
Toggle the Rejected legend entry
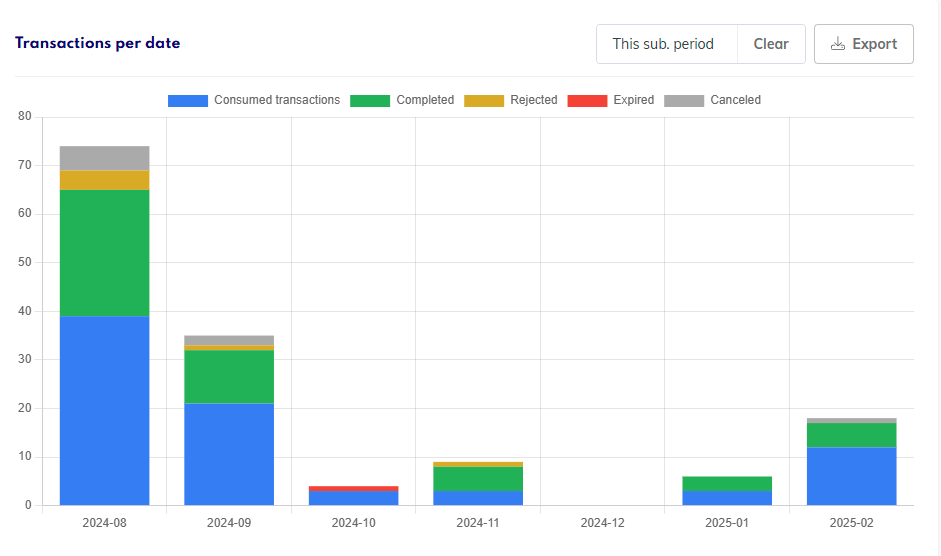click(x=533, y=100)
